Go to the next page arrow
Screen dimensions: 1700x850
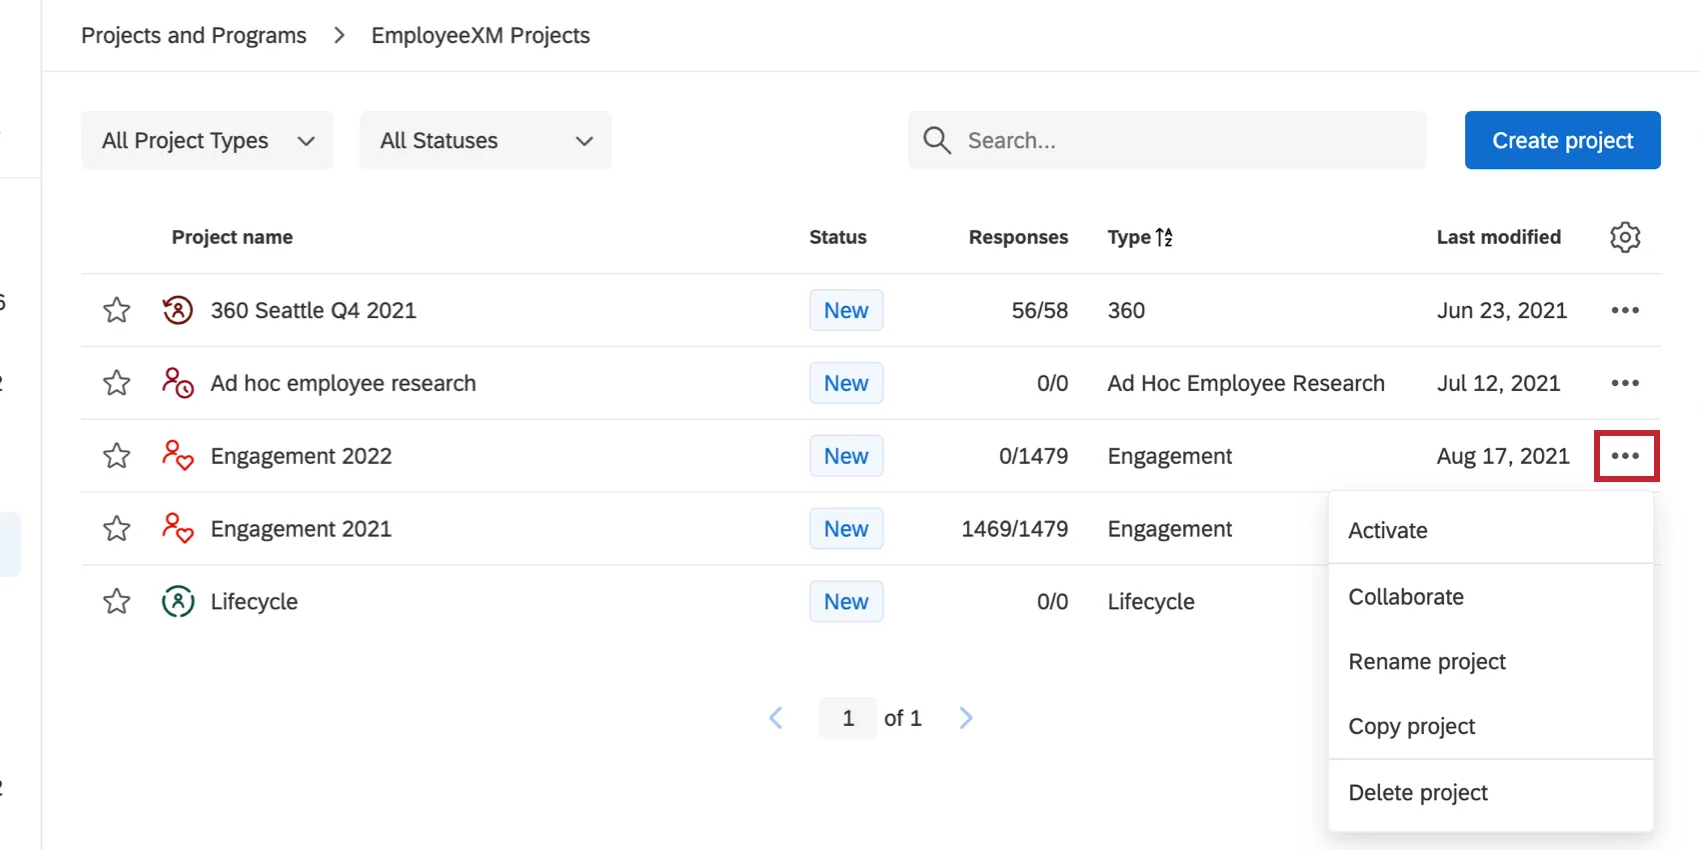point(965,718)
